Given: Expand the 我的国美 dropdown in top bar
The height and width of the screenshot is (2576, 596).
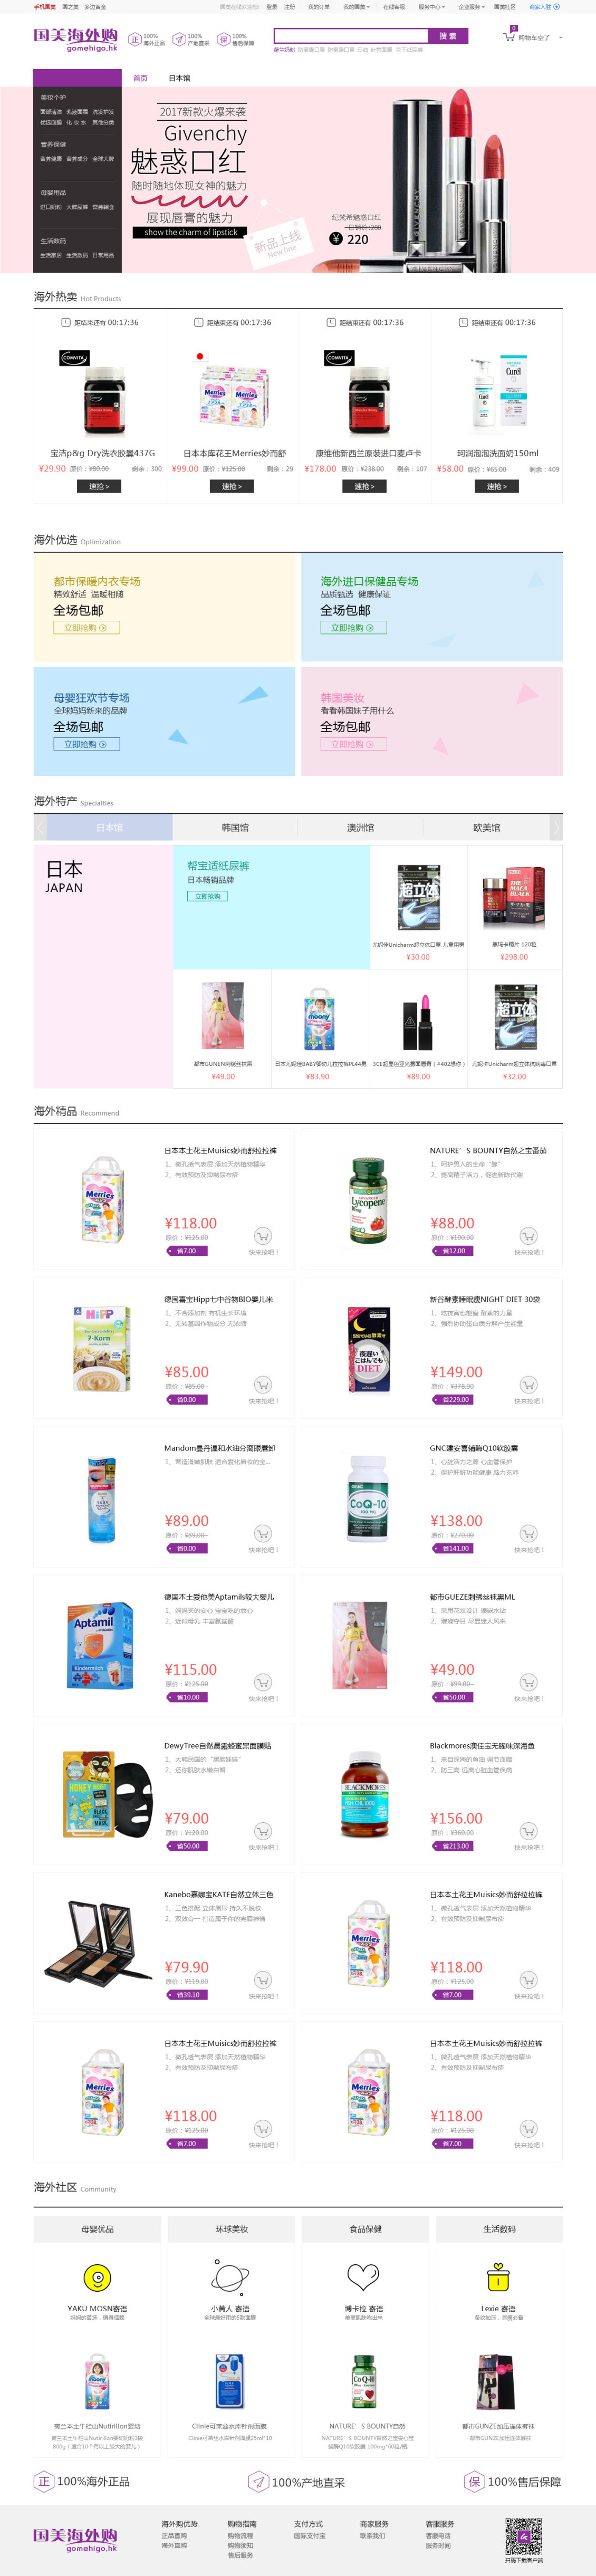Looking at the screenshot, I should point(356,6).
